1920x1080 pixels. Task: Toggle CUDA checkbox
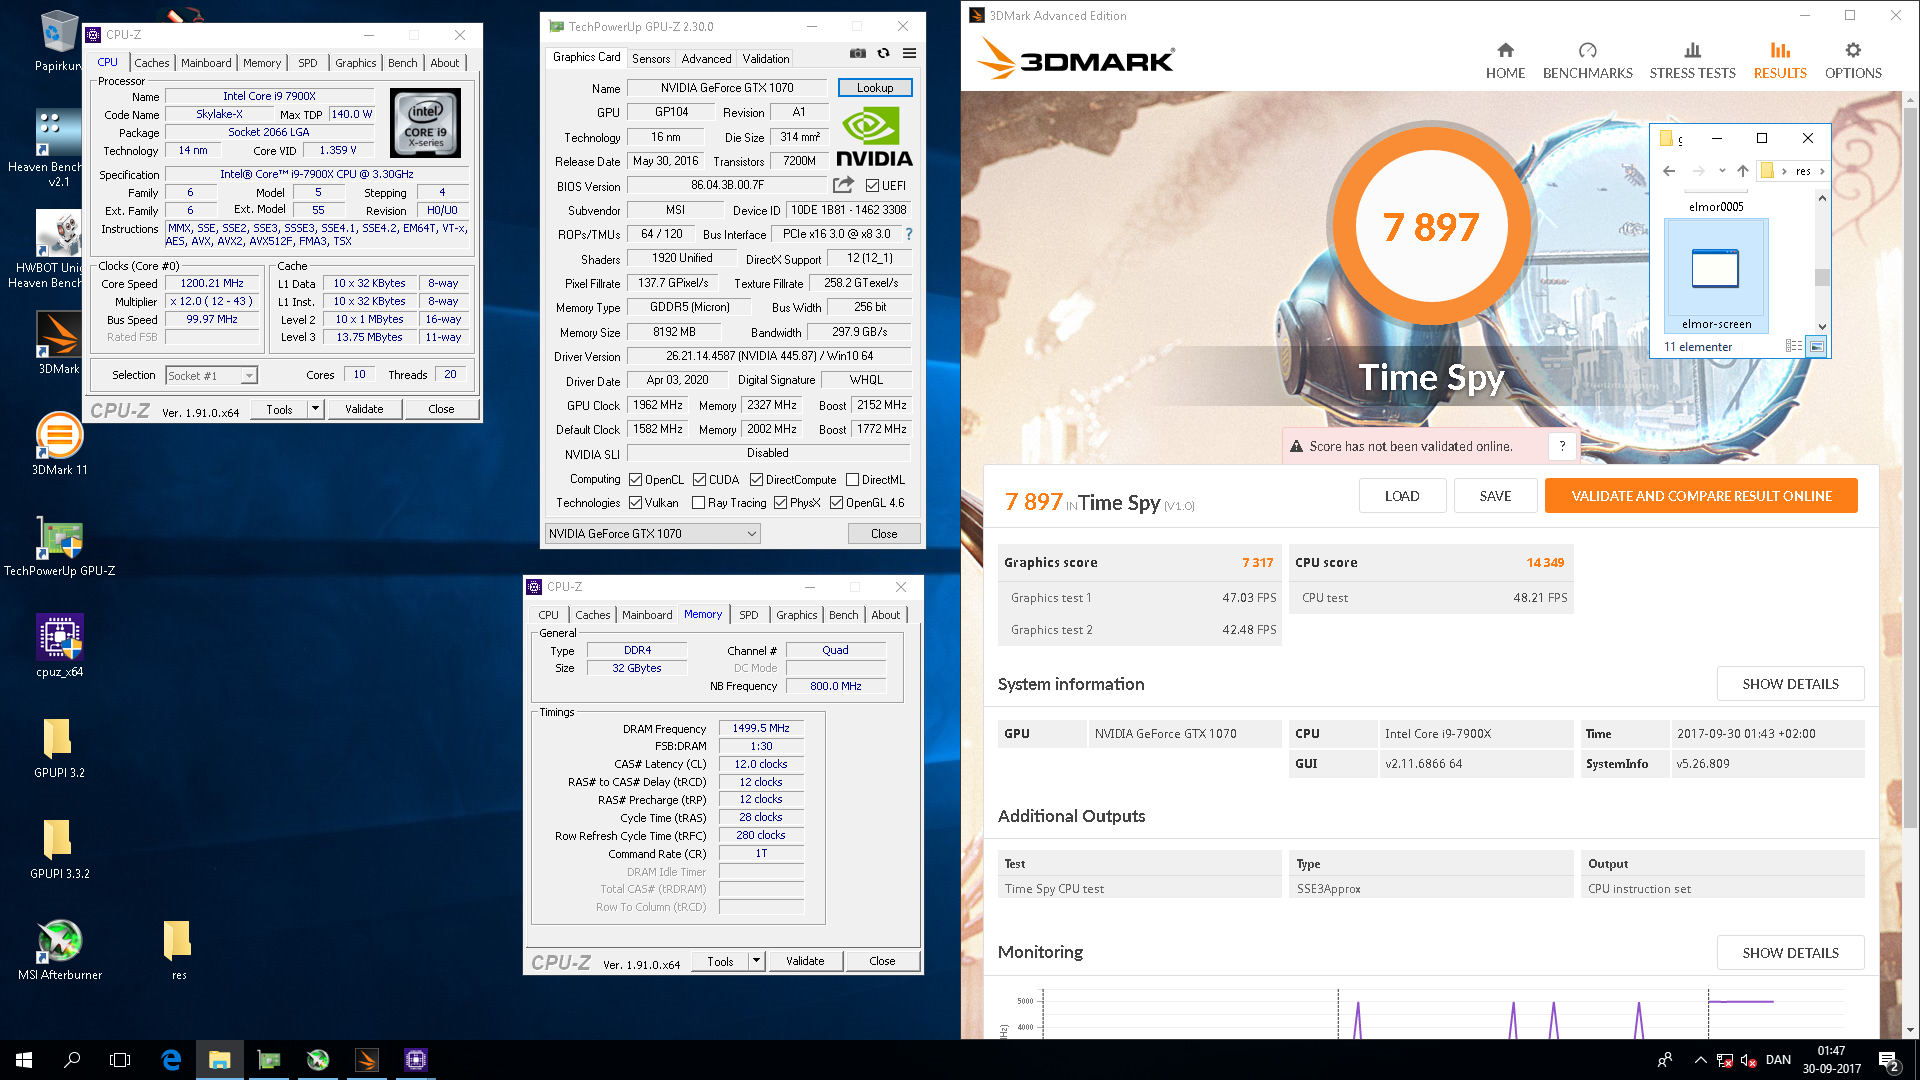[699, 480]
